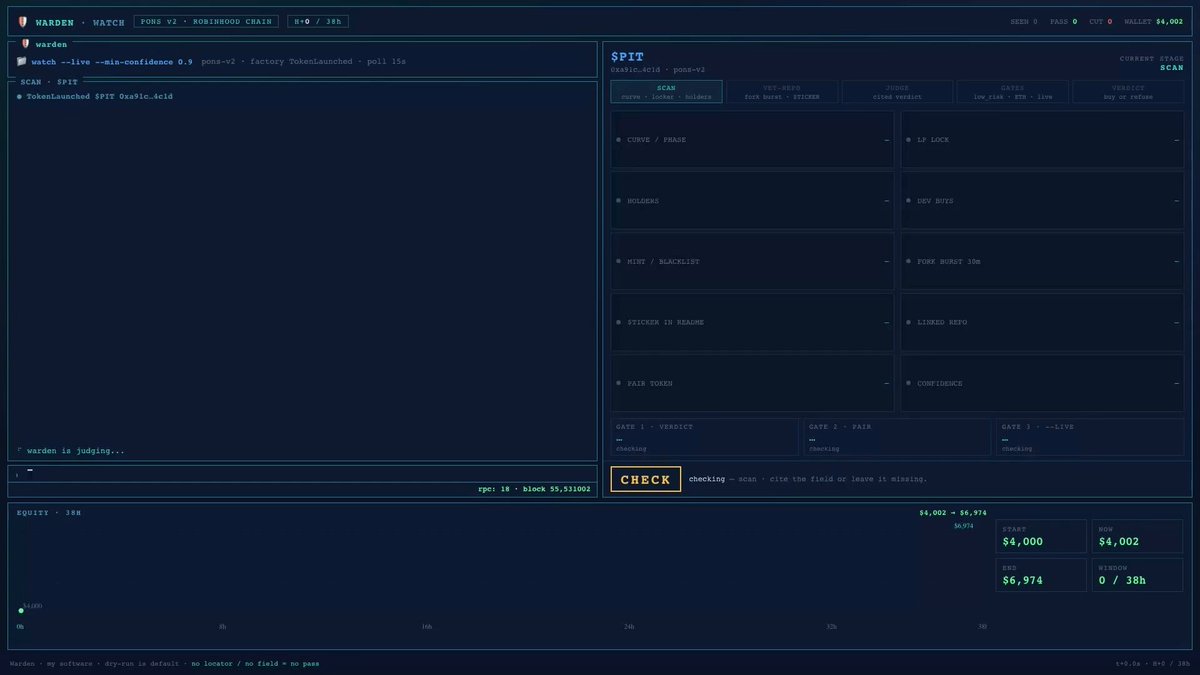Go to the GATES stage tab
Image resolution: width=1200 pixels, height=675 pixels.
(1012, 92)
